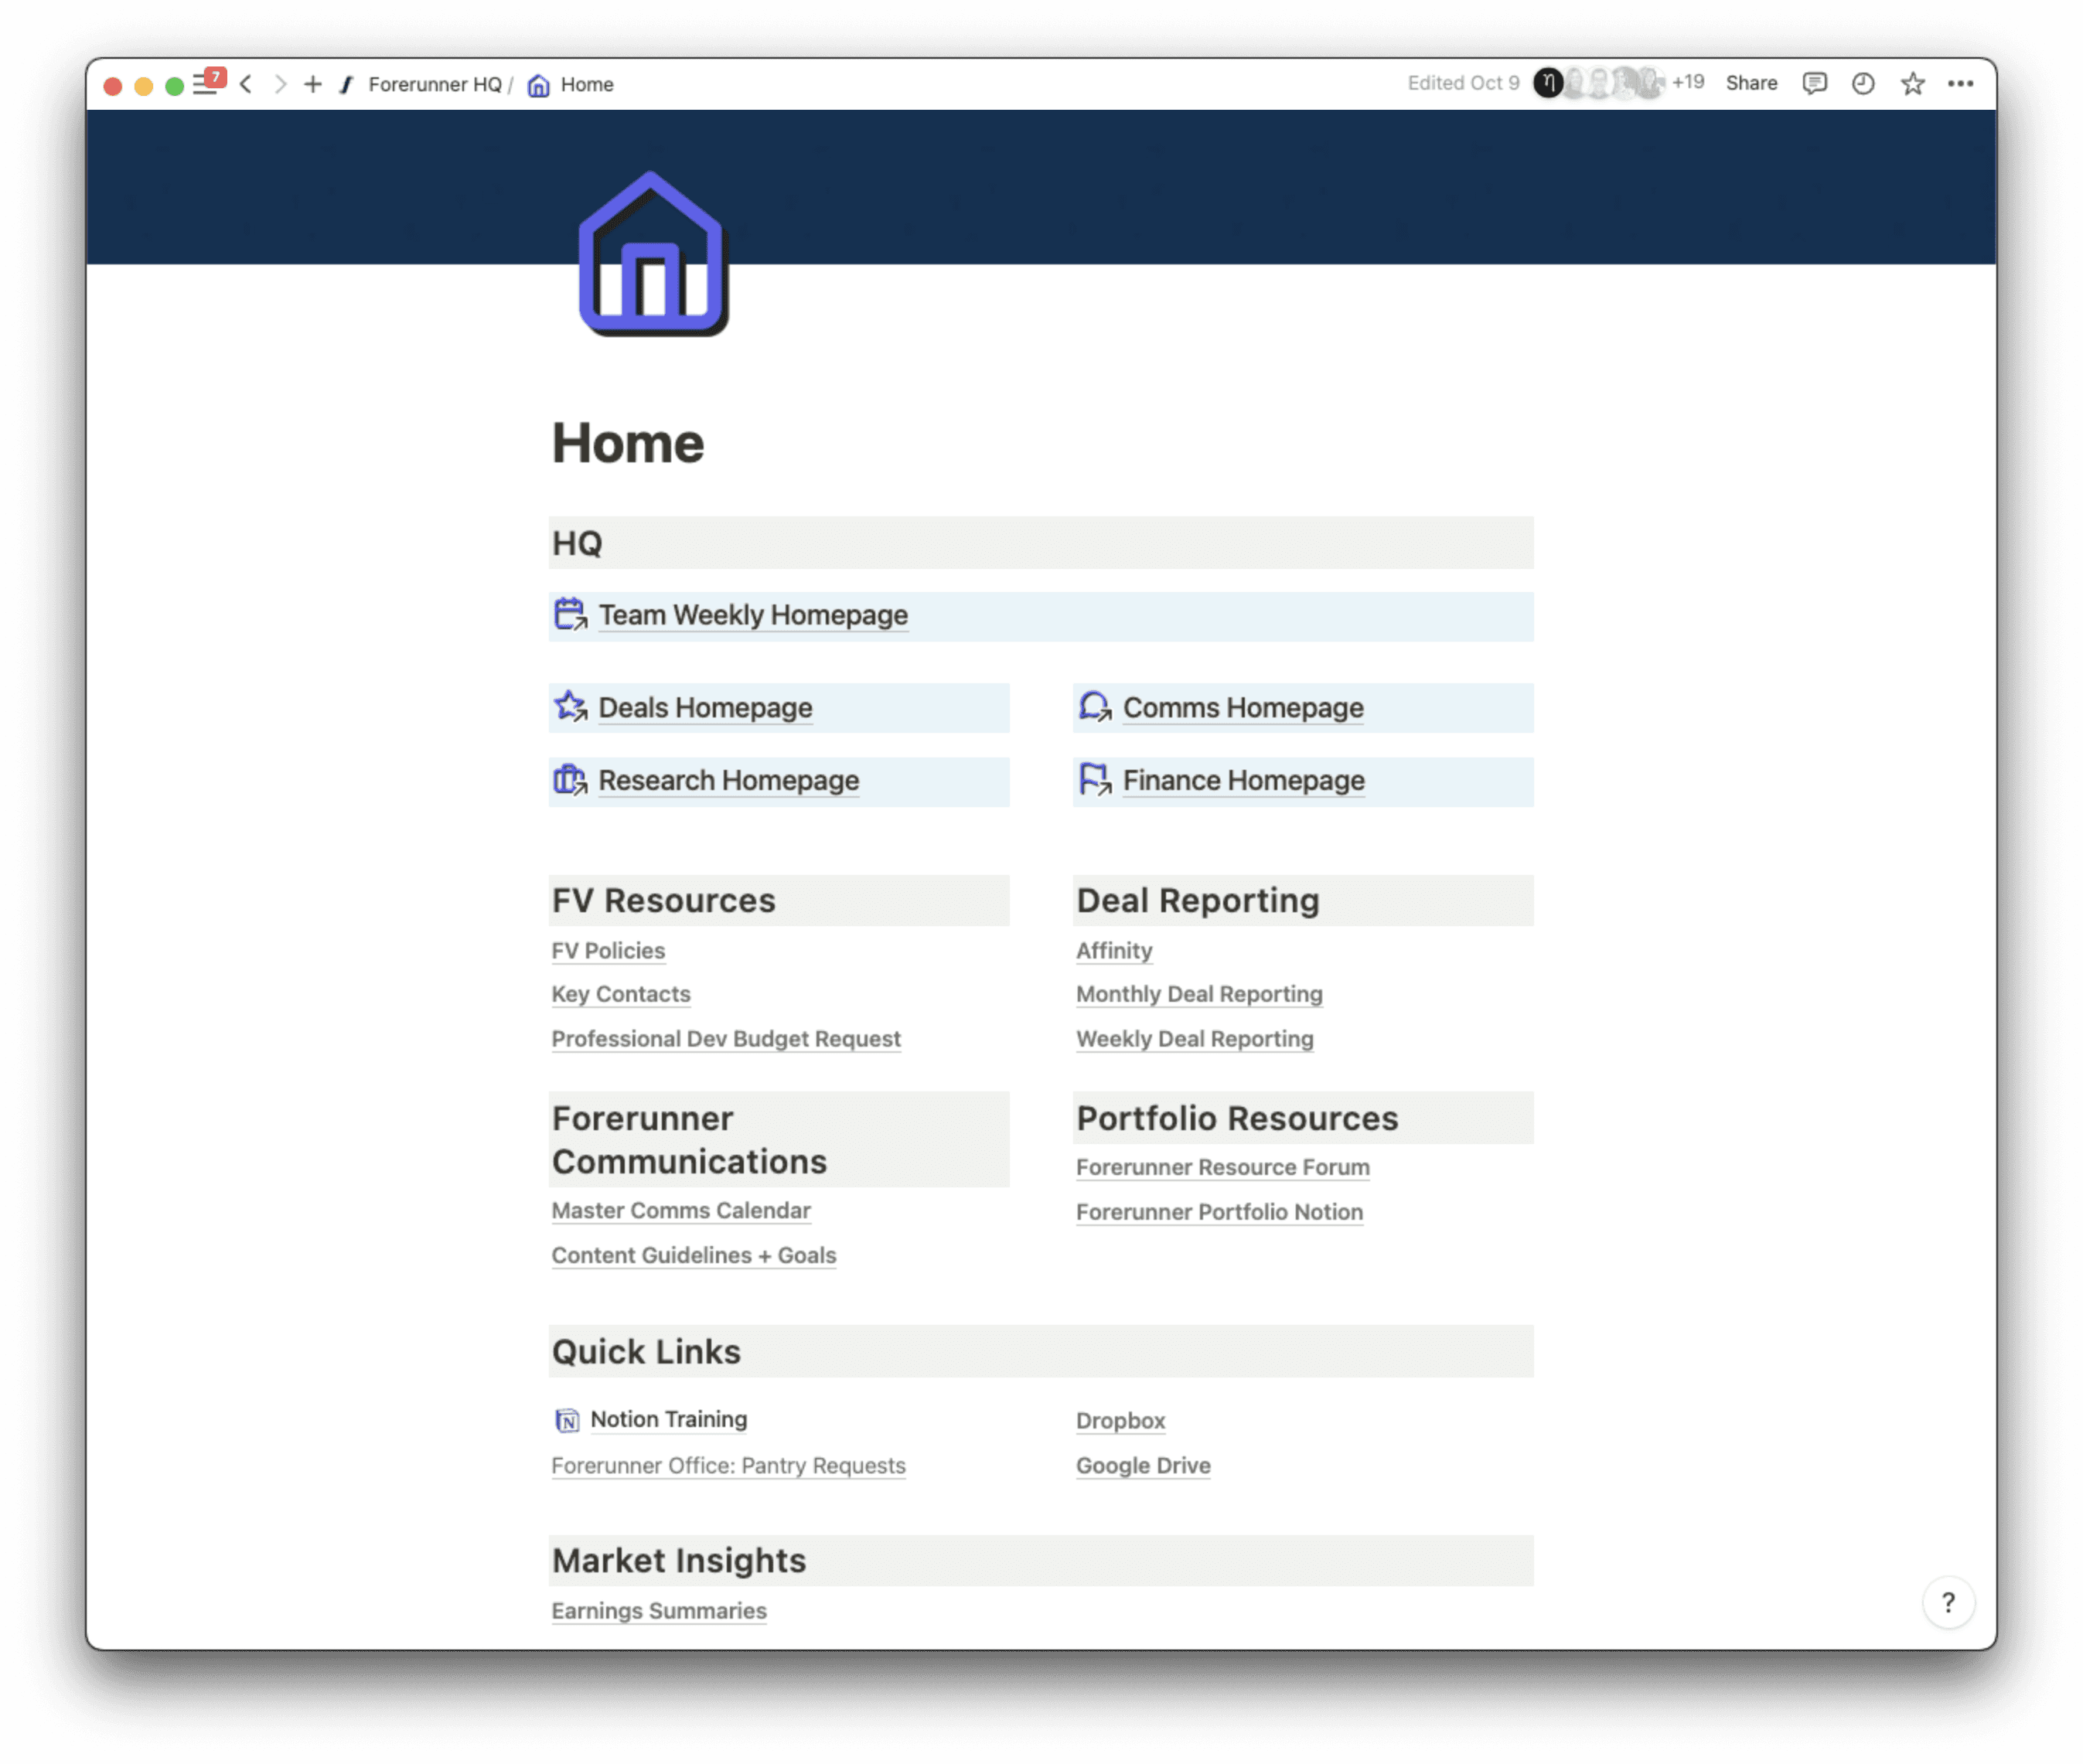Click the Forerunner HQ breadcrumb

click(434, 85)
